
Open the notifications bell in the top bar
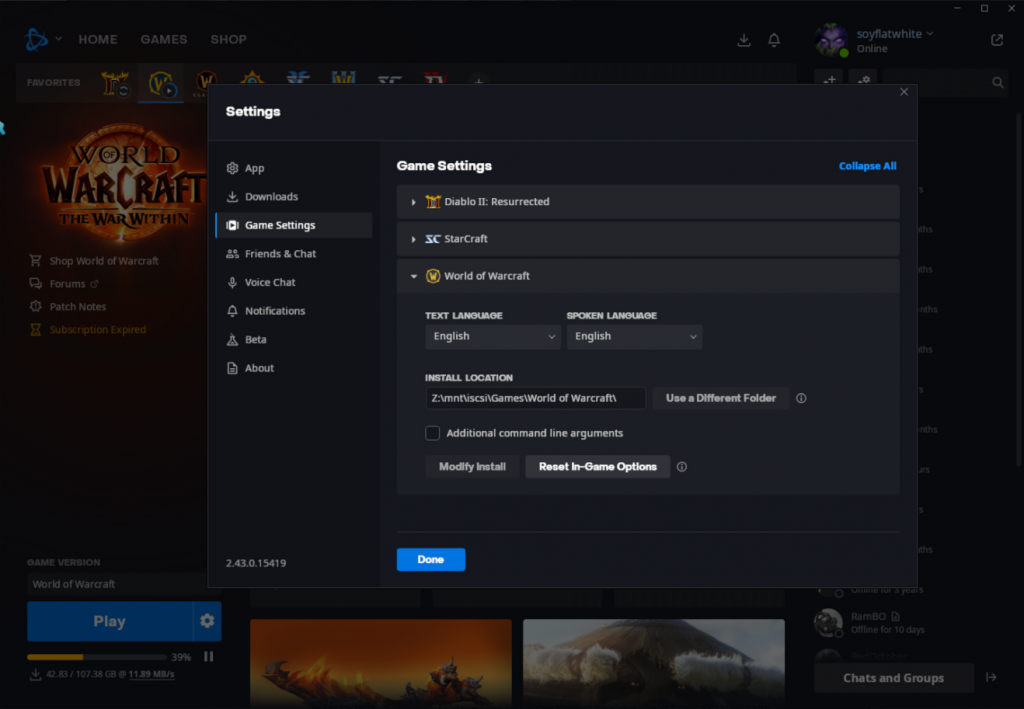click(x=774, y=40)
